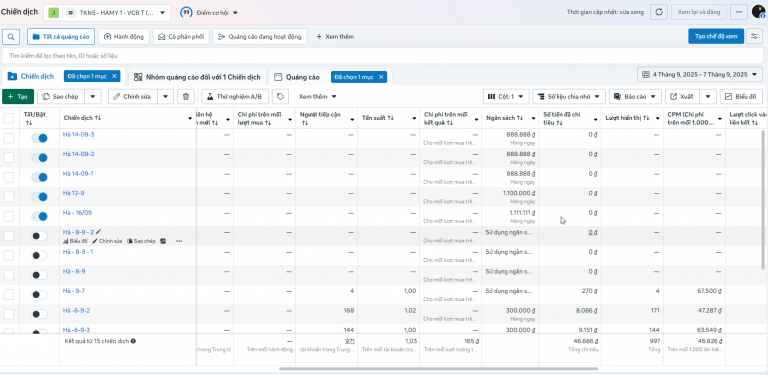Click the Xem lại và đăng button
The height and width of the screenshot is (375, 768).
699,12
